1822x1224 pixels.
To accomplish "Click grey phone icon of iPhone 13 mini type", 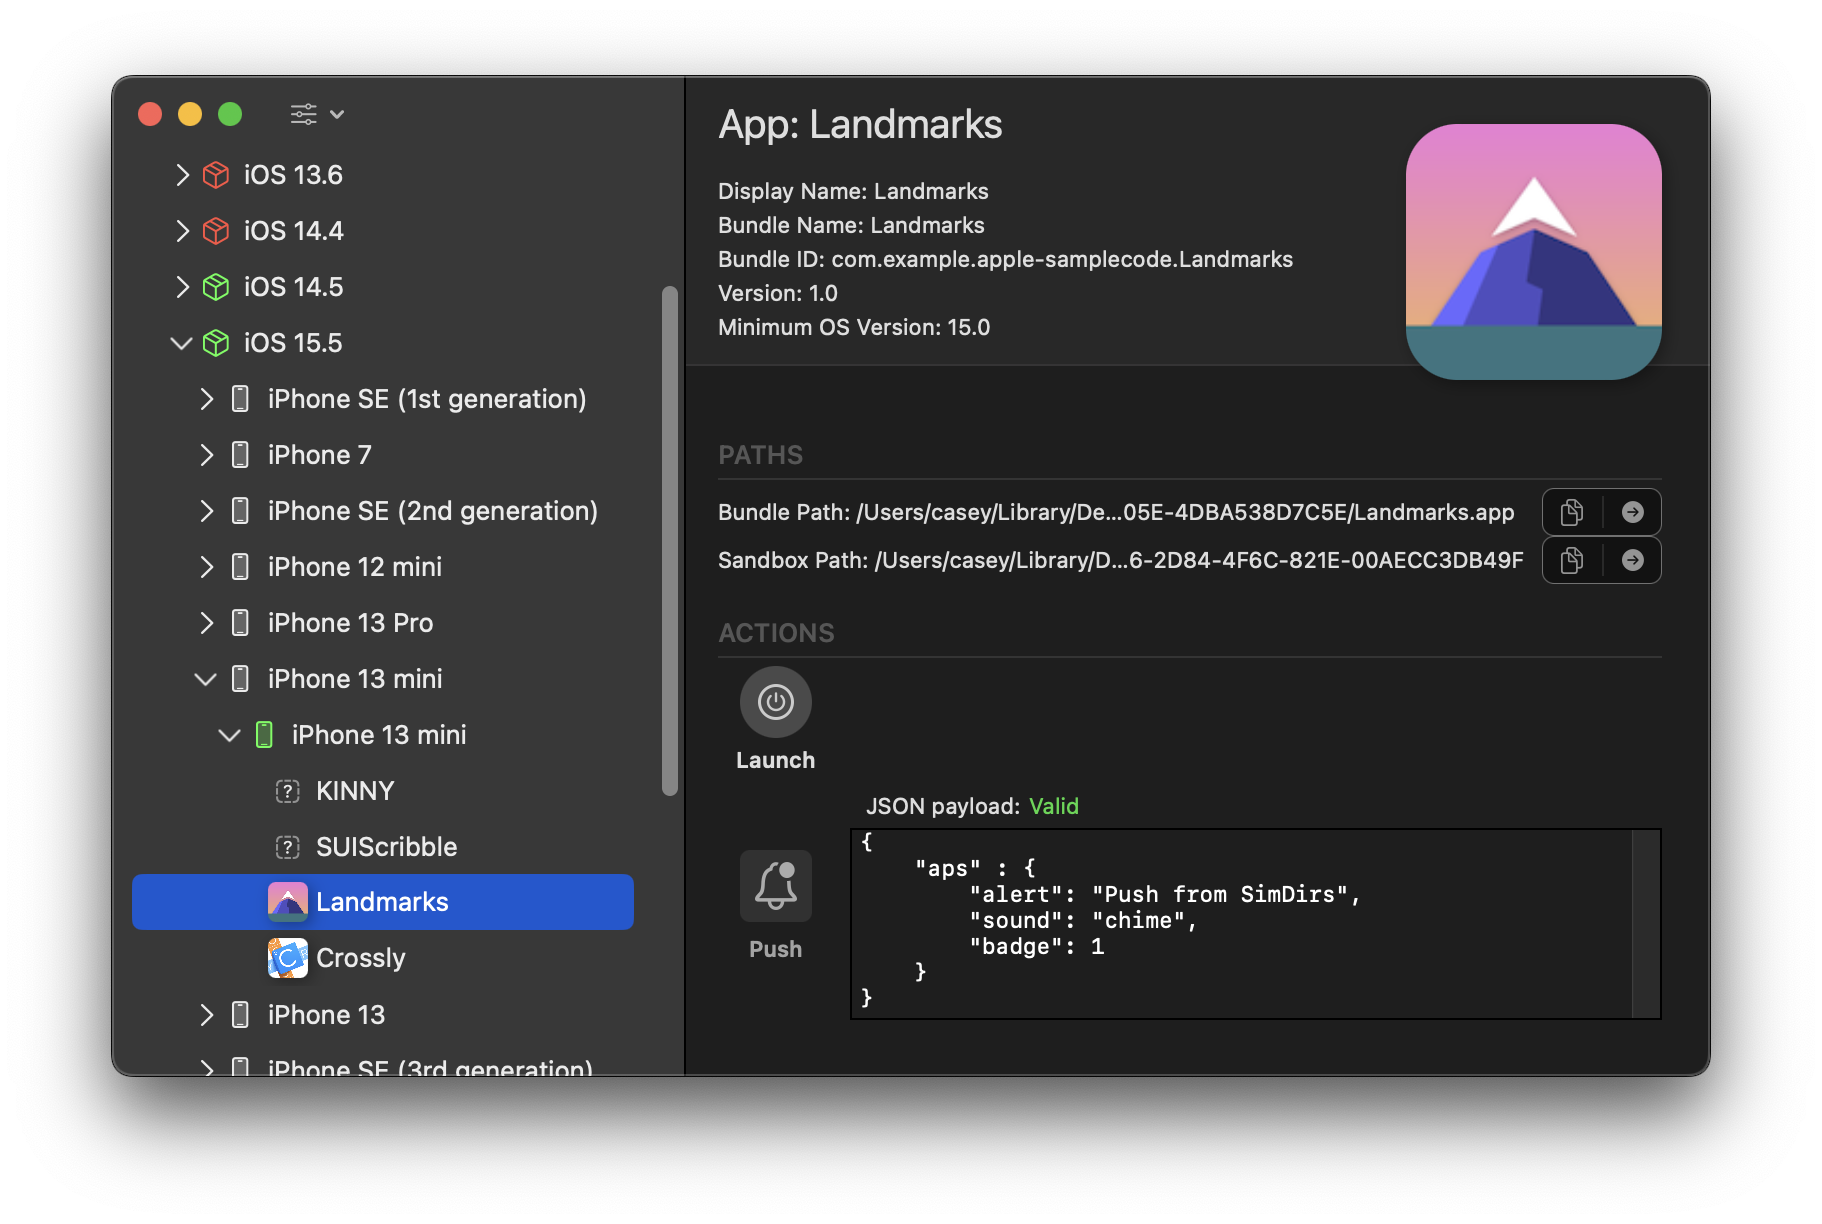I will pyautogui.click(x=240, y=679).
